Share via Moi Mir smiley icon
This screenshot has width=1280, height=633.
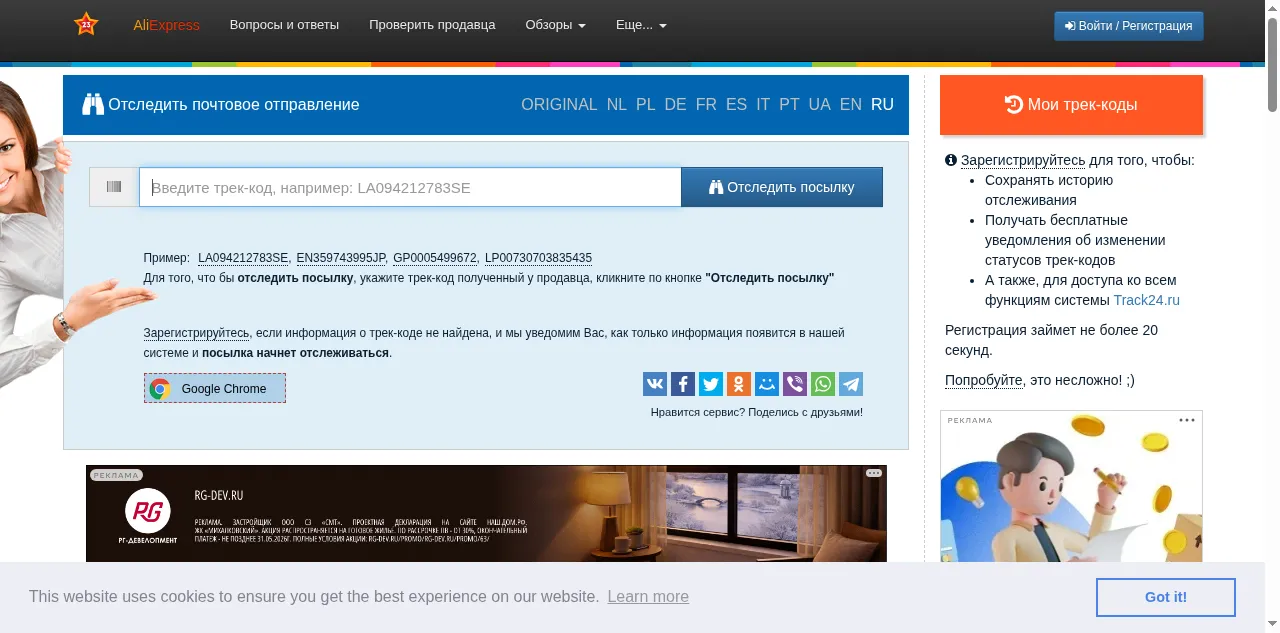point(767,384)
